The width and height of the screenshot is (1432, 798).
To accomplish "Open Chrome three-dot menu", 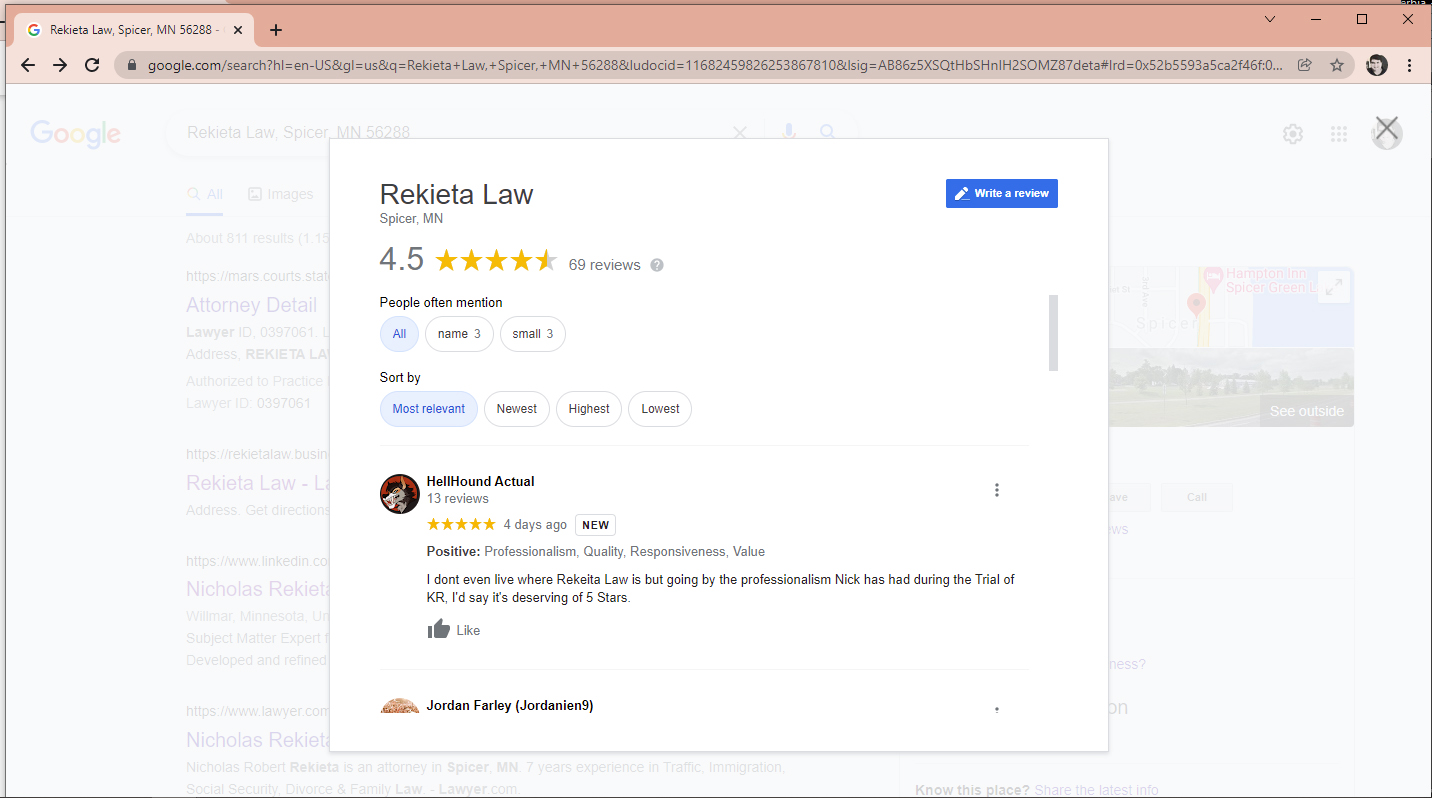I will click(1410, 65).
